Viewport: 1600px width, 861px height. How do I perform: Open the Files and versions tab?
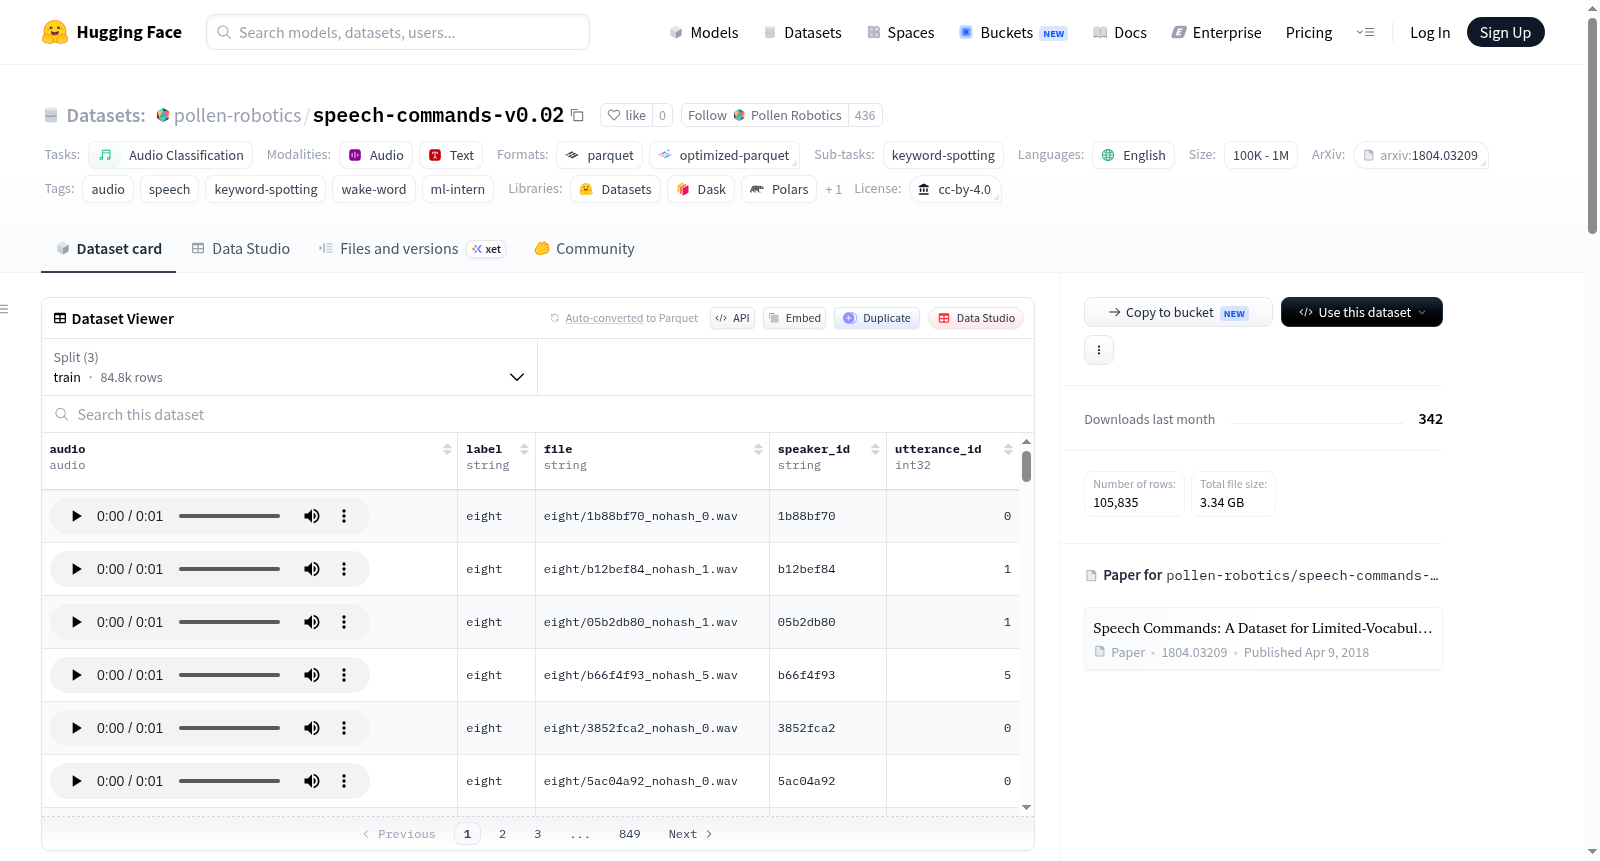[412, 249]
